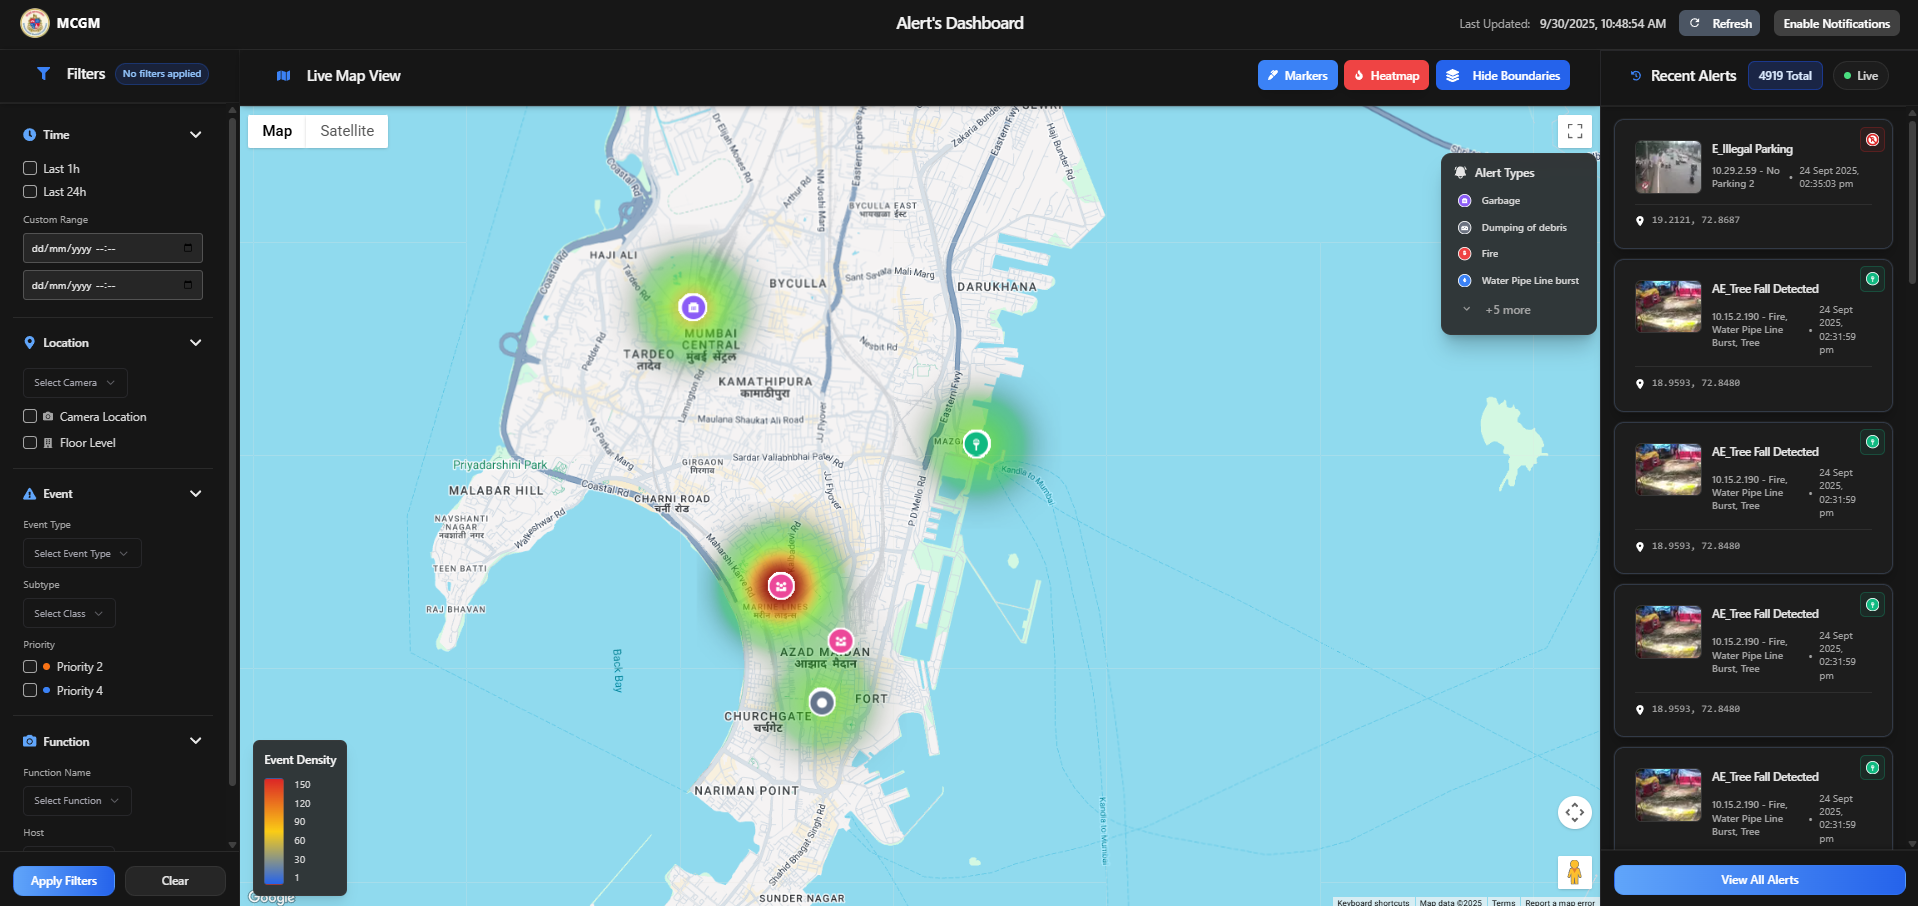Click the pan control icon on the map
The image size is (1918, 906).
point(1574,812)
